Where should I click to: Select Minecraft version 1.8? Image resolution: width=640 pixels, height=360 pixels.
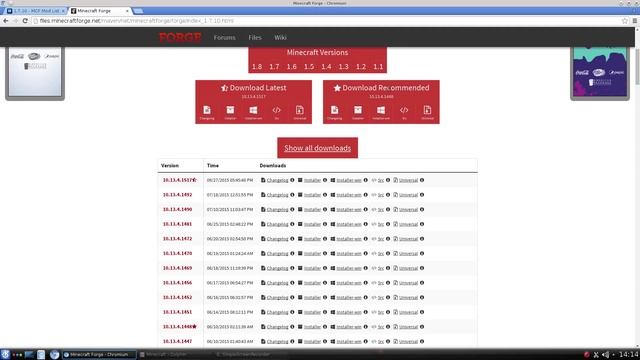[257, 67]
